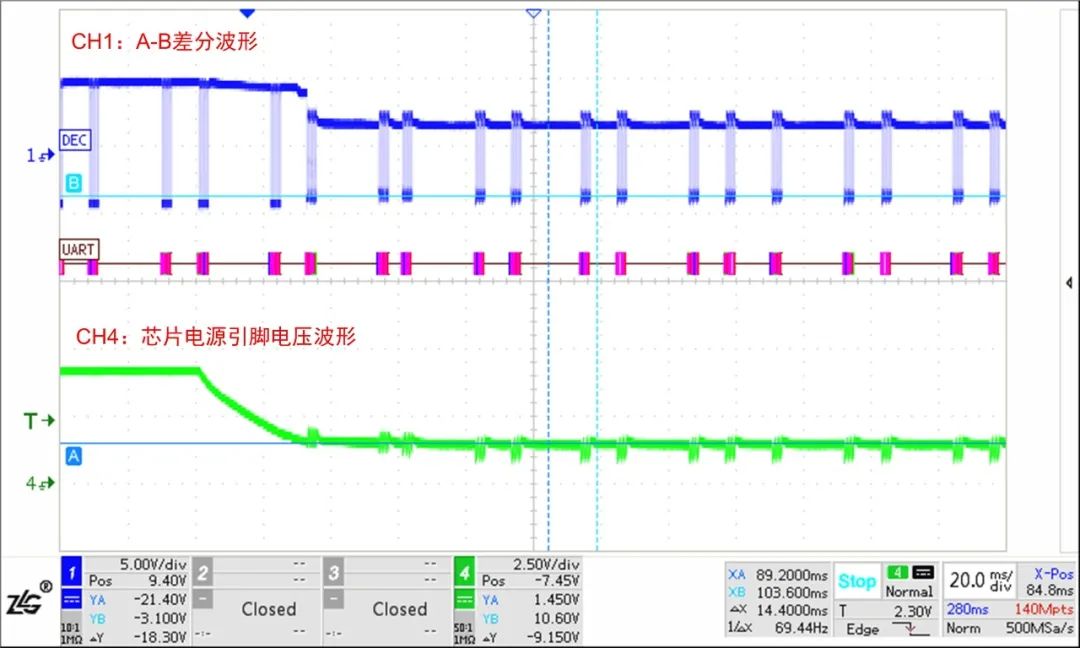Click the CH1 coupling icon in the status bar
The width and height of the screenshot is (1080, 648).
click(70, 600)
